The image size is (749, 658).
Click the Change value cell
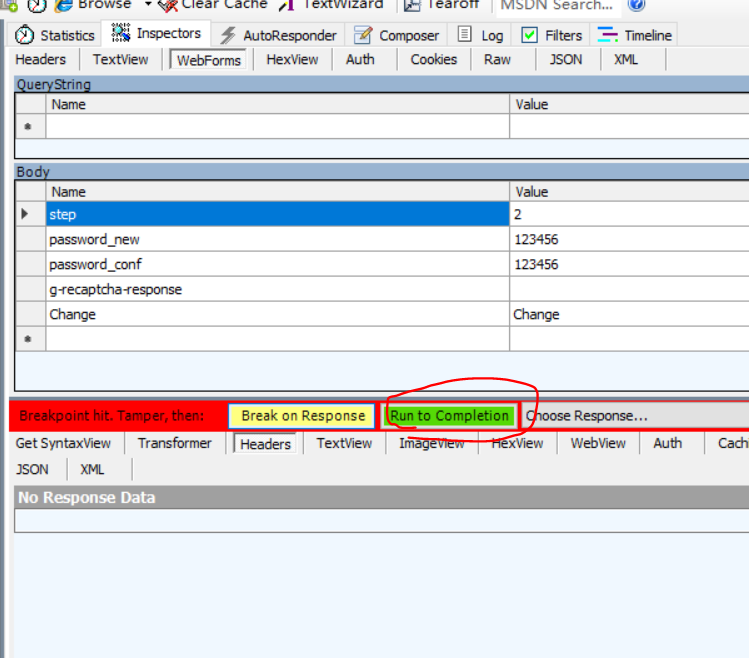pyautogui.click(x=630, y=314)
